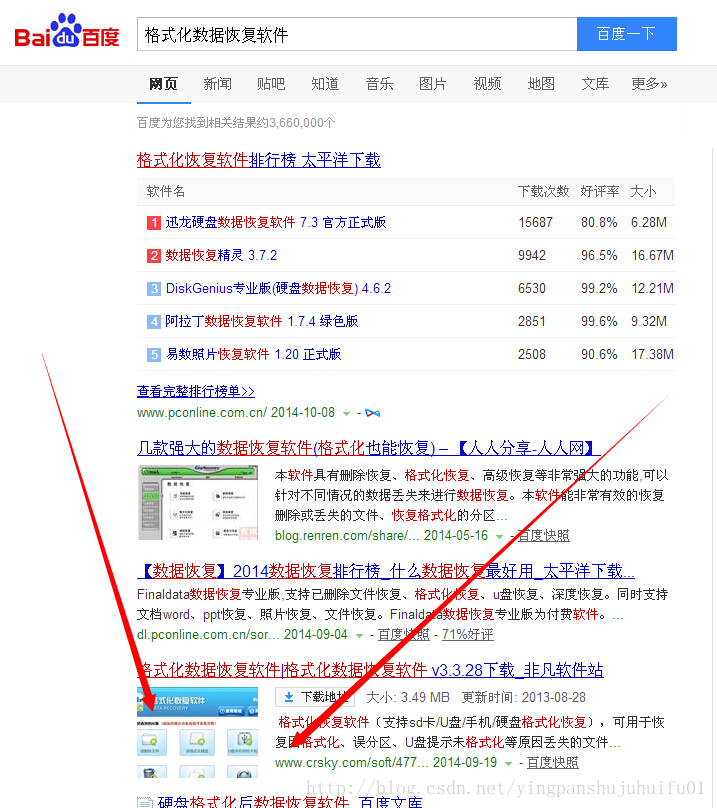The image size is (717, 808).
Task: Click 查看完整排行榜>> link
Action: point(196,391)
